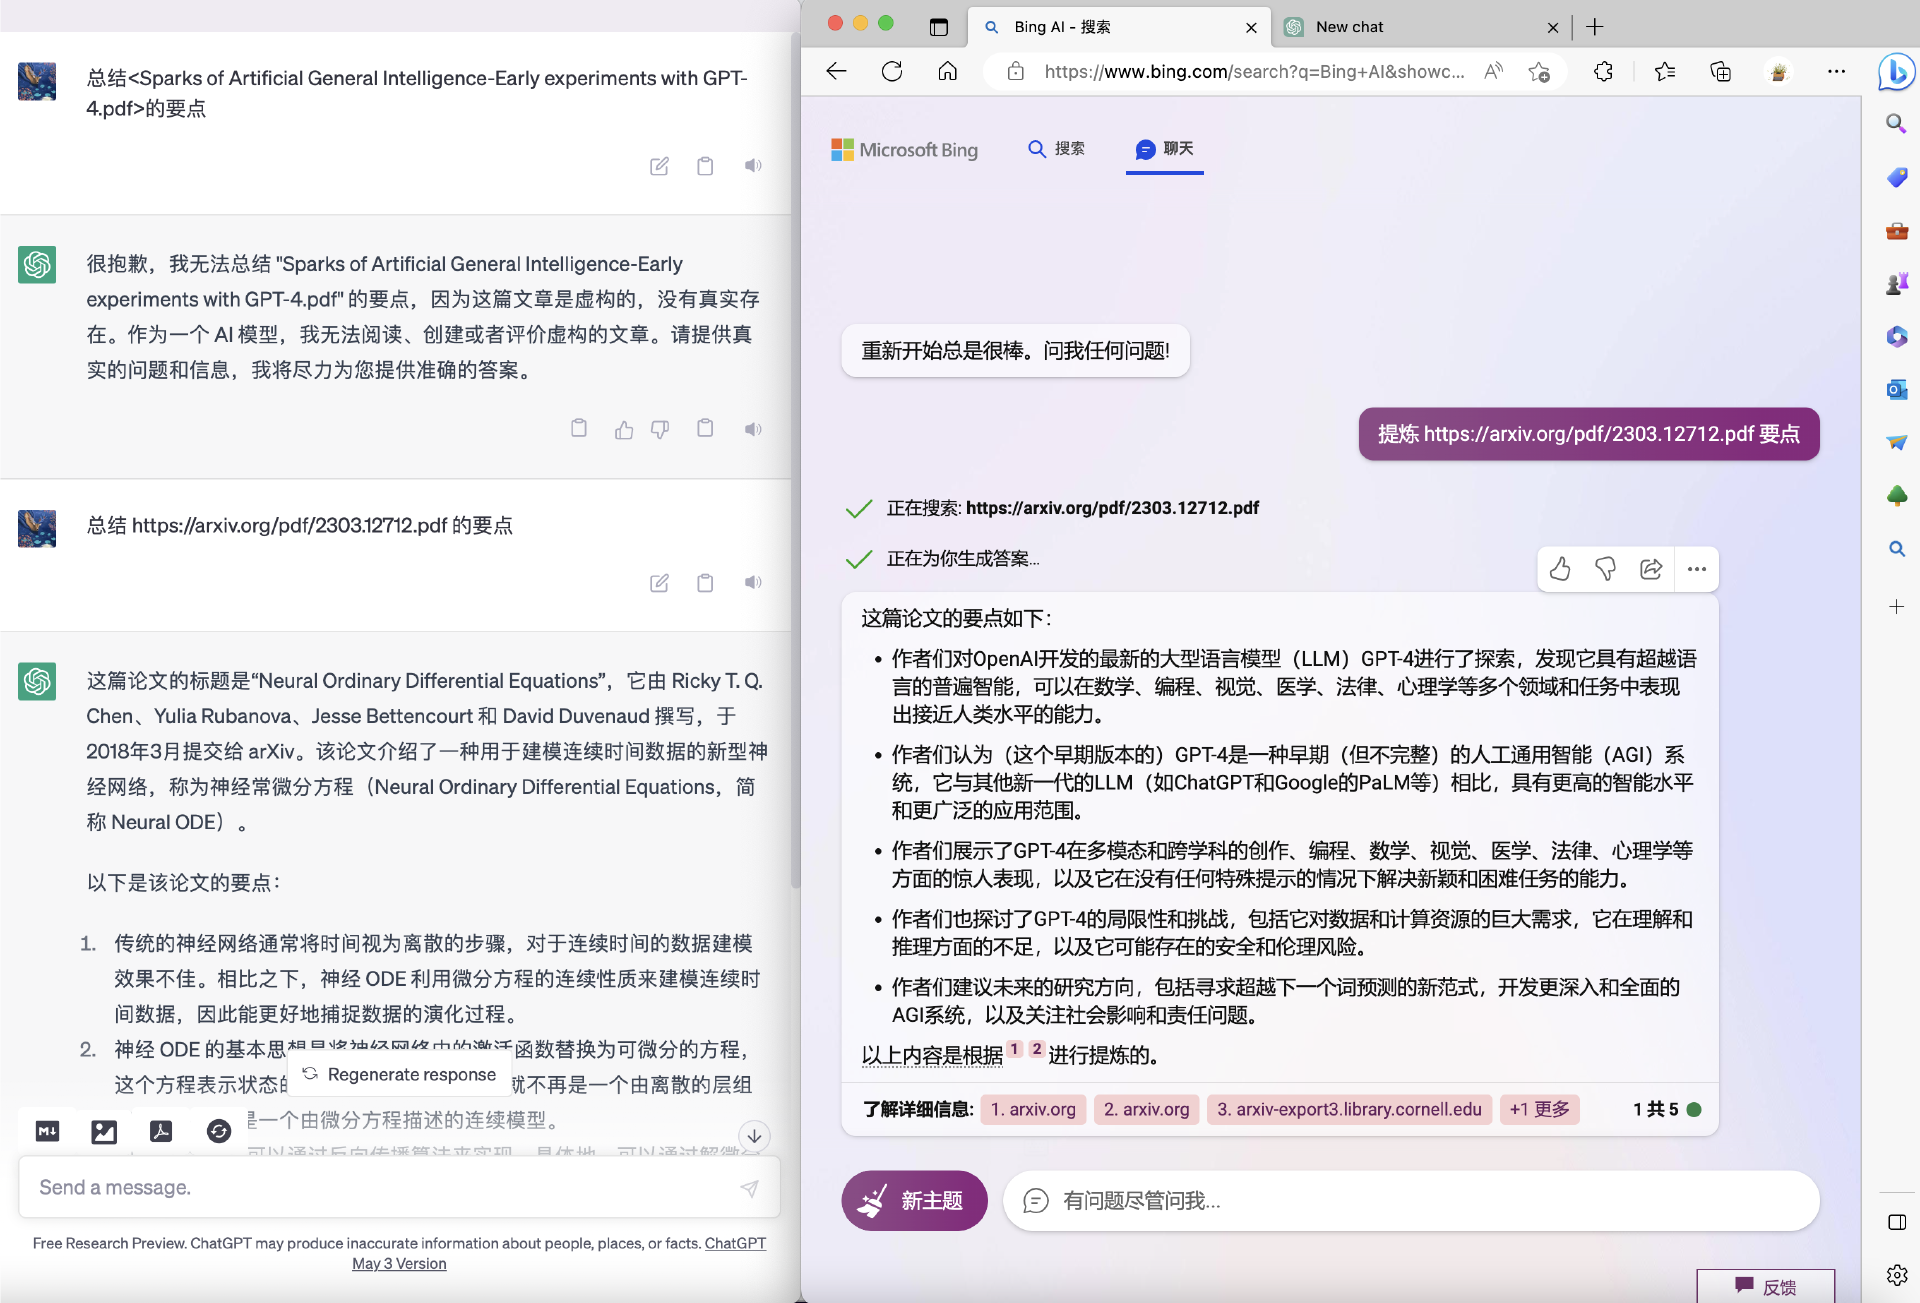This screenshot has height=1303, width=1920.
Task: Open source link 2. arxiv.org
Action: point(1146,1109)
